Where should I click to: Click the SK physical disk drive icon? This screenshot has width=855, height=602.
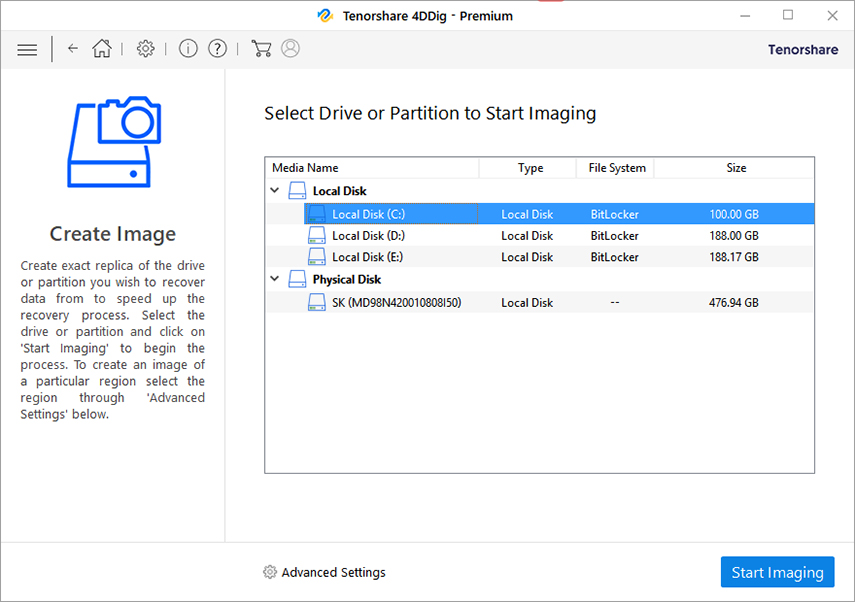point(317,302)
